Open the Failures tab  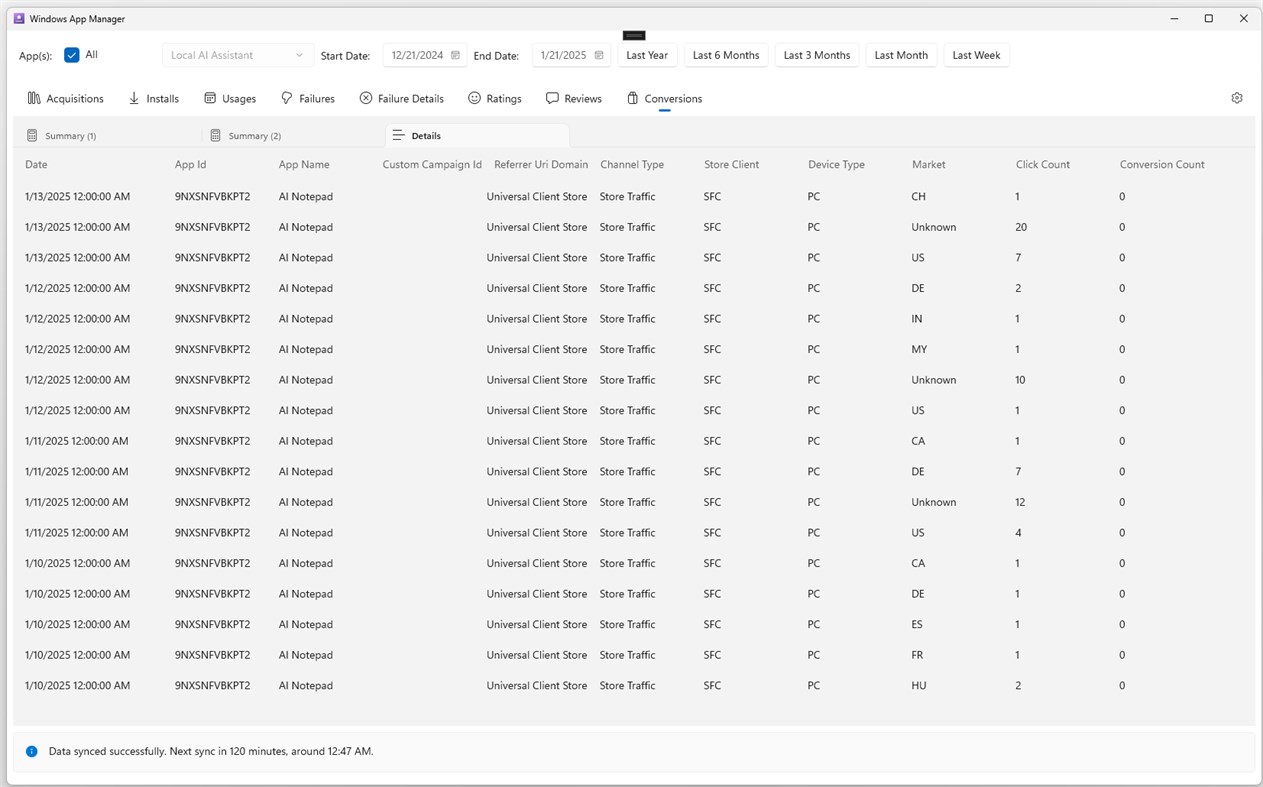pyautogui.click(x=308, y=98)
